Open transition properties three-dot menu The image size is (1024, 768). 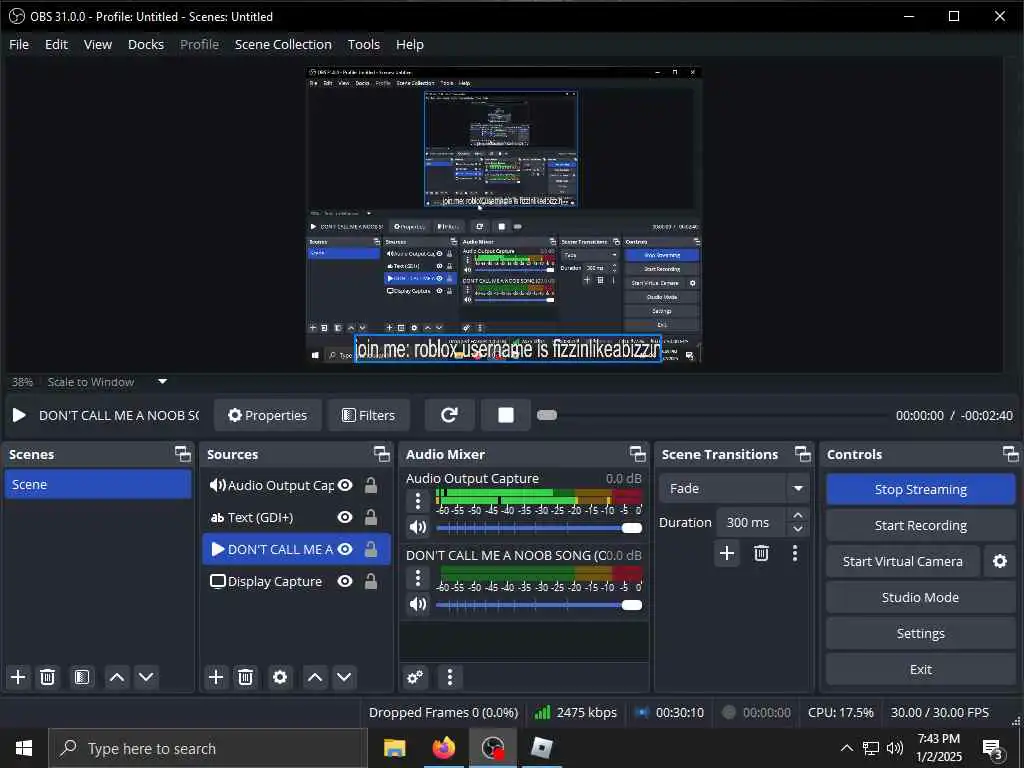795,554
